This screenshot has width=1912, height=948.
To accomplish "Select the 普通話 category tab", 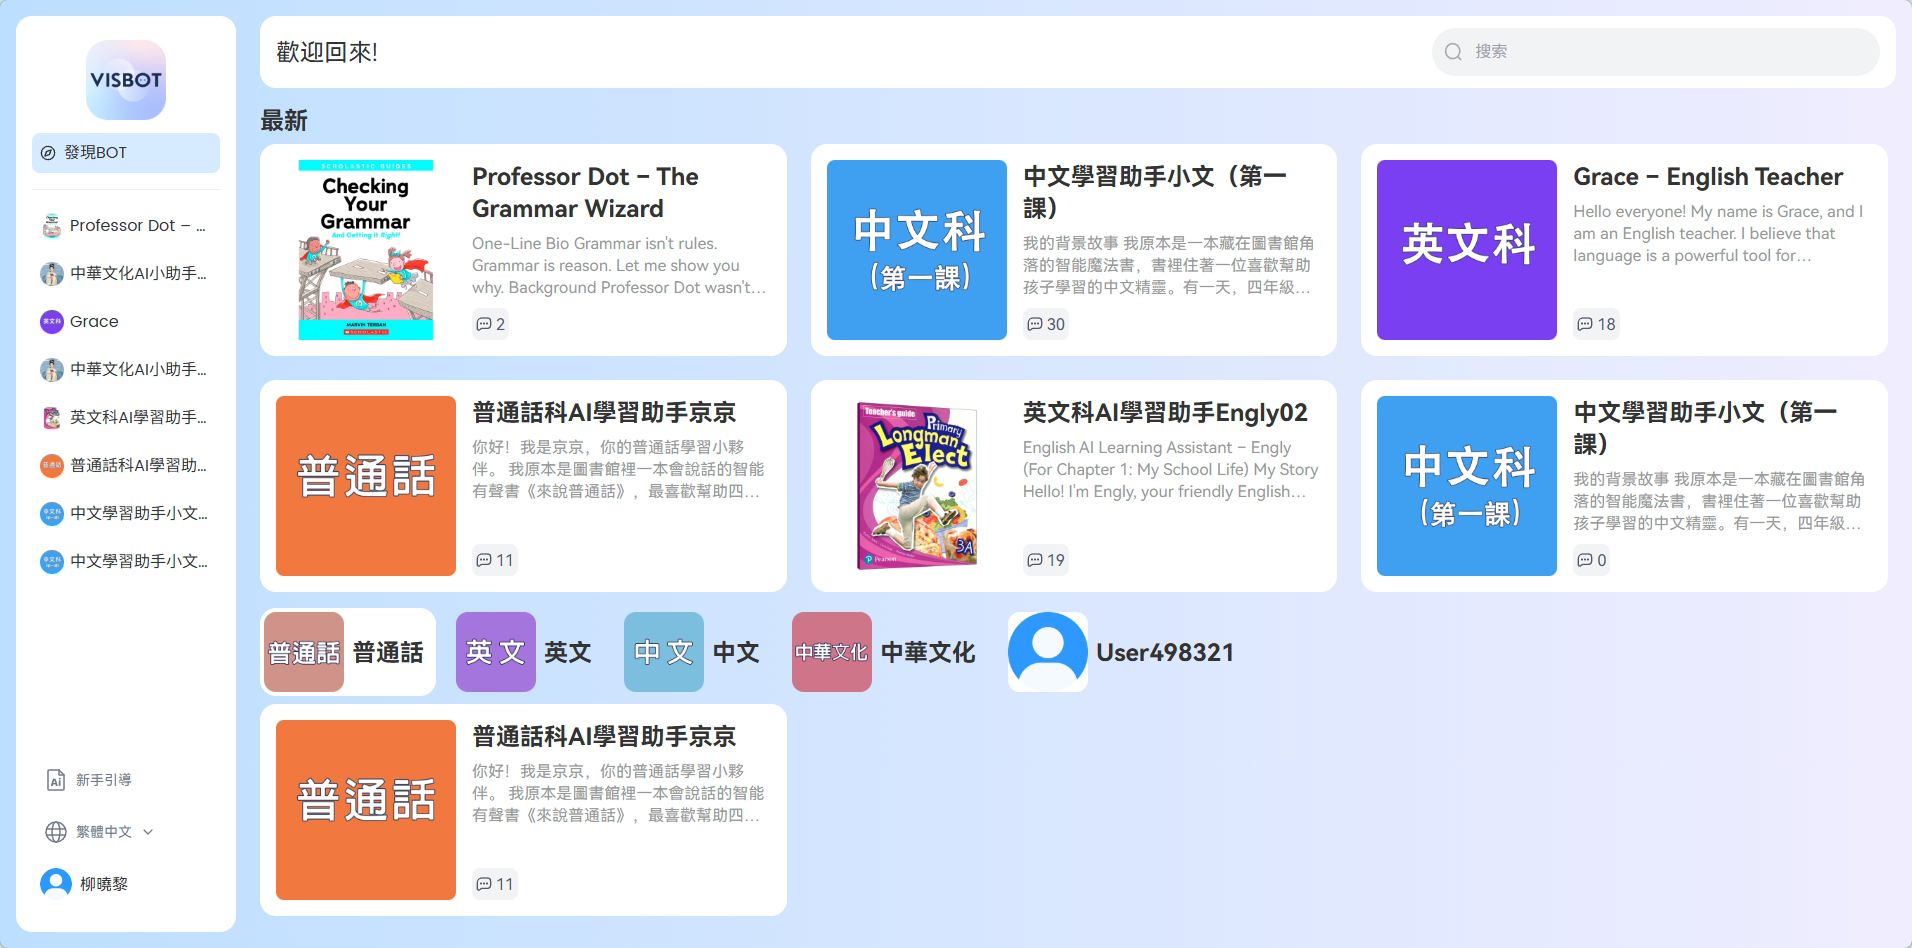I will click(x=348, y=652).
